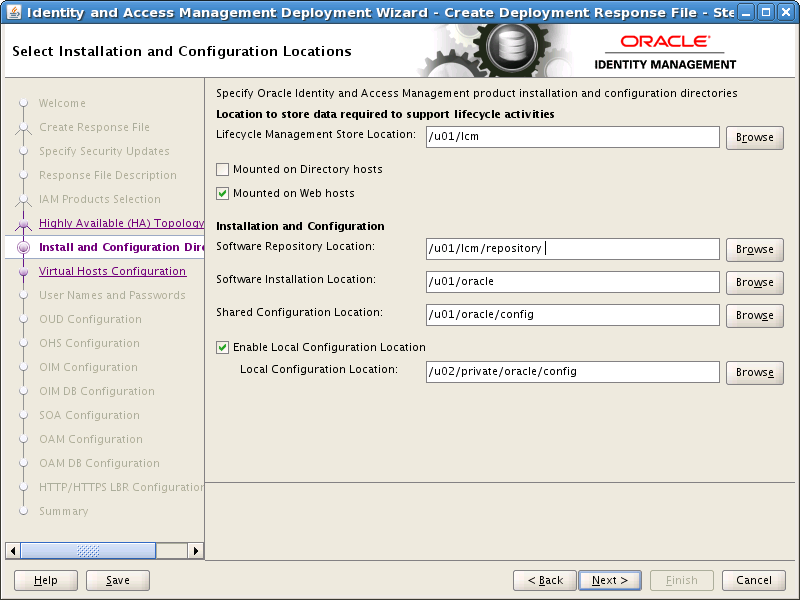802x602 pixels.
Task: Click User Names and Passwords step
Action: tap(113, 295)
